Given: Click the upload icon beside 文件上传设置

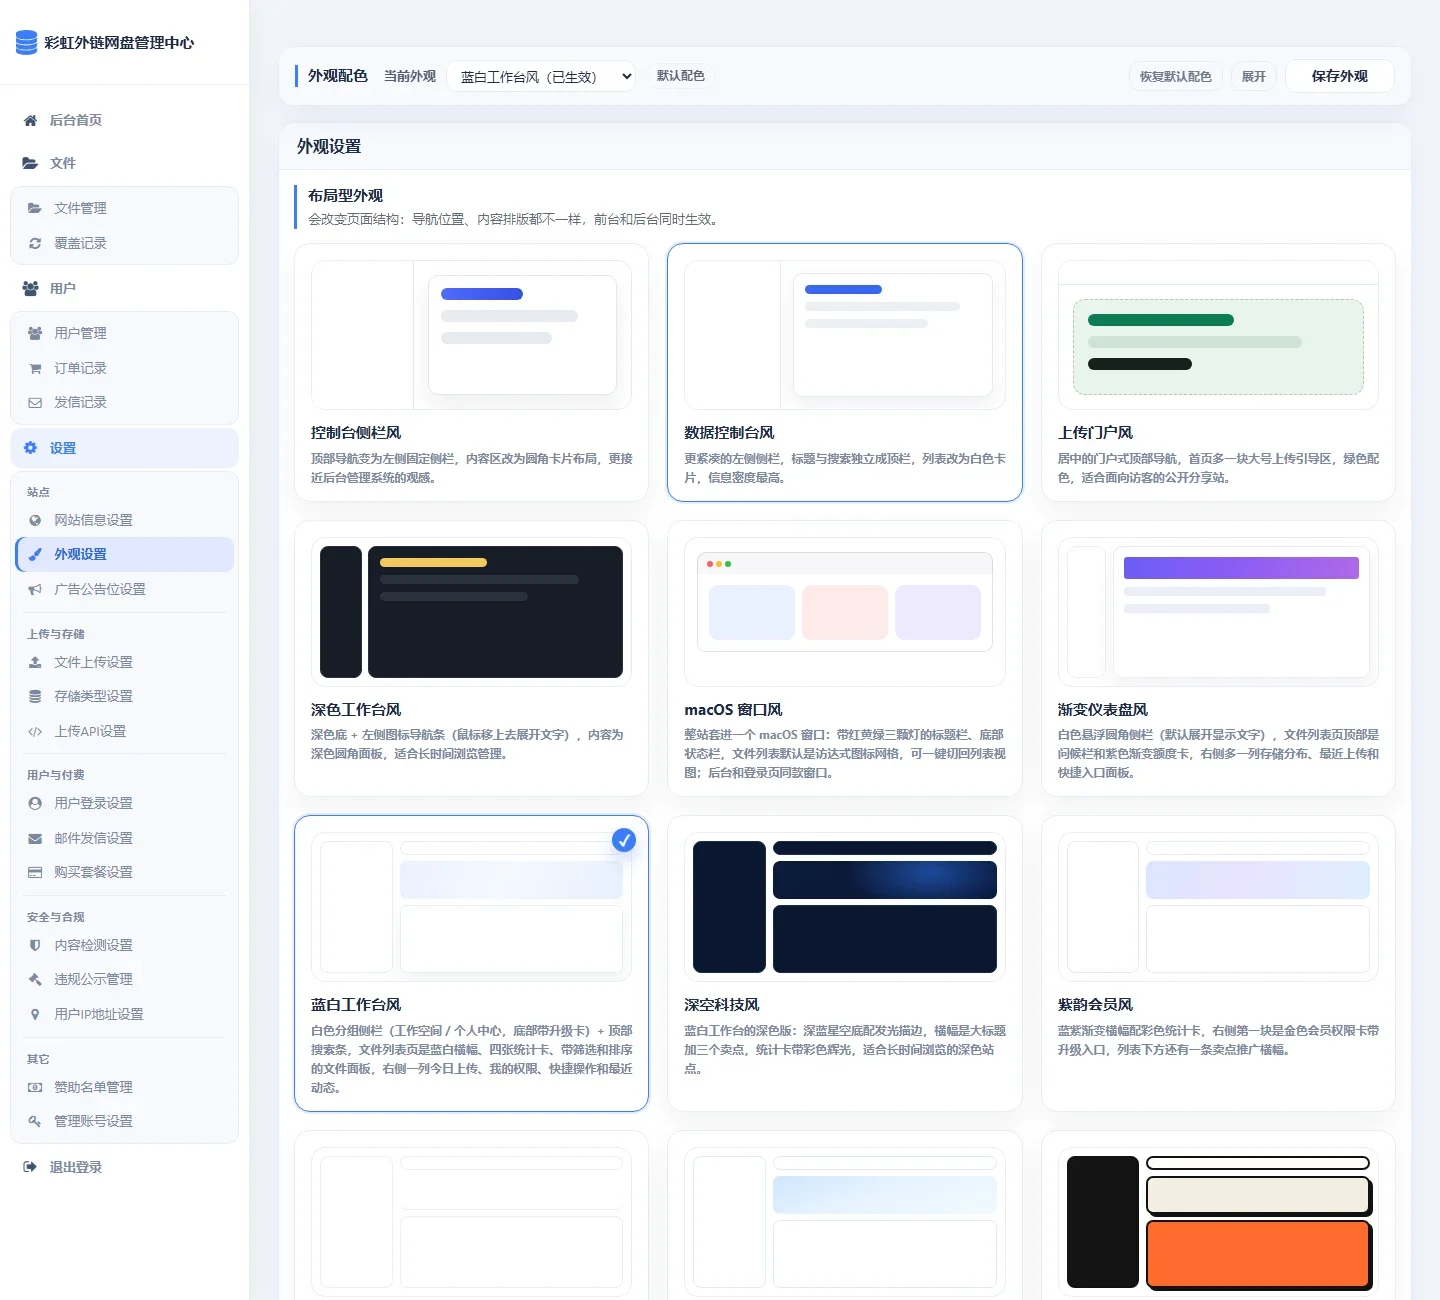Looking at the screenshot, I should (x=35, y=662).
